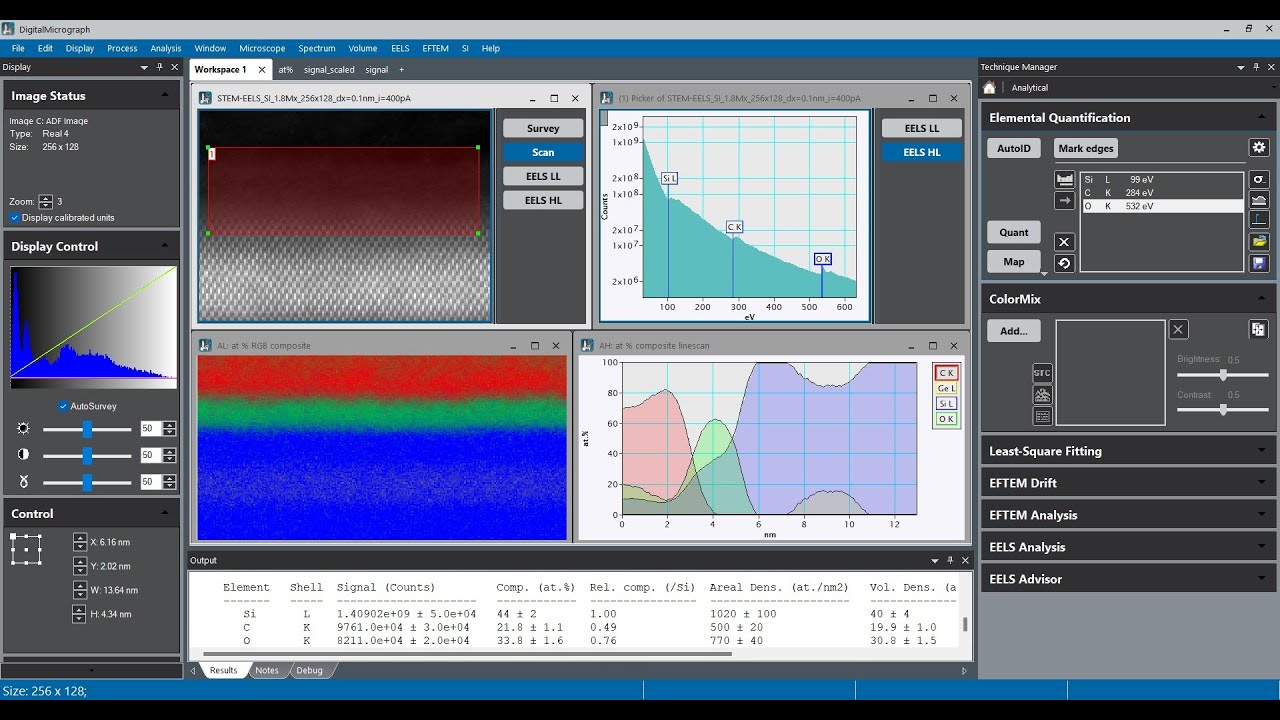This screenshot has height=720, width=1280.
Task: Click the Quant button
Action: [1014, 232]
